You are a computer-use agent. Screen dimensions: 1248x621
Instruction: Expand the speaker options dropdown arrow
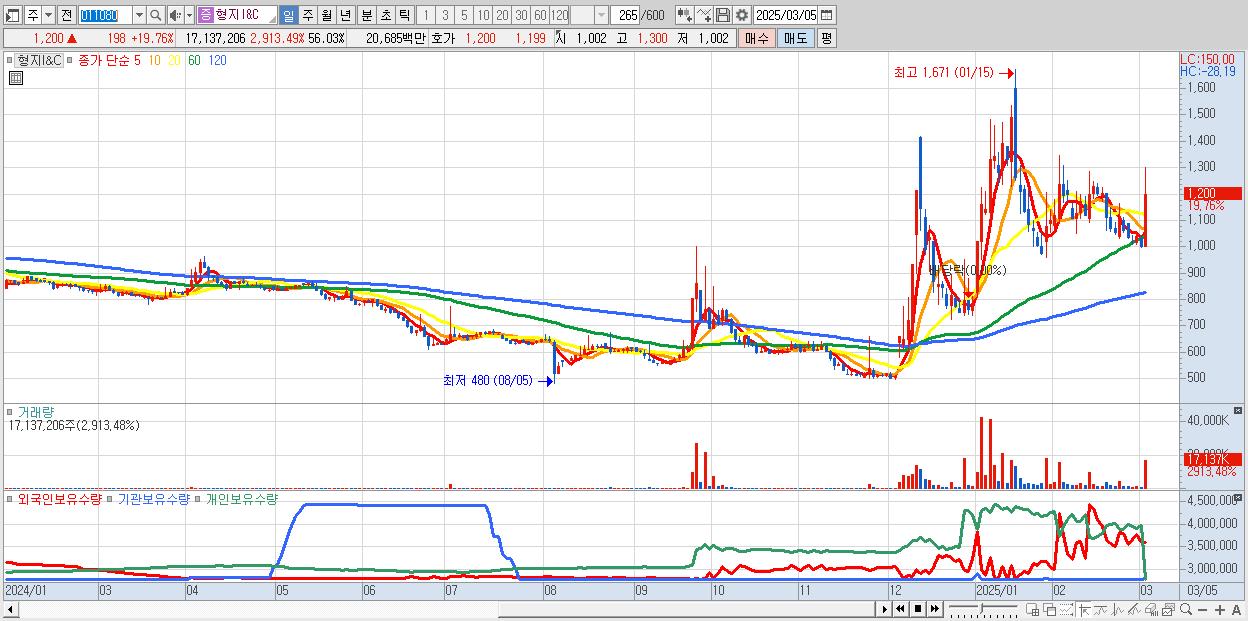pyautogui.click(x=189, y=15)
